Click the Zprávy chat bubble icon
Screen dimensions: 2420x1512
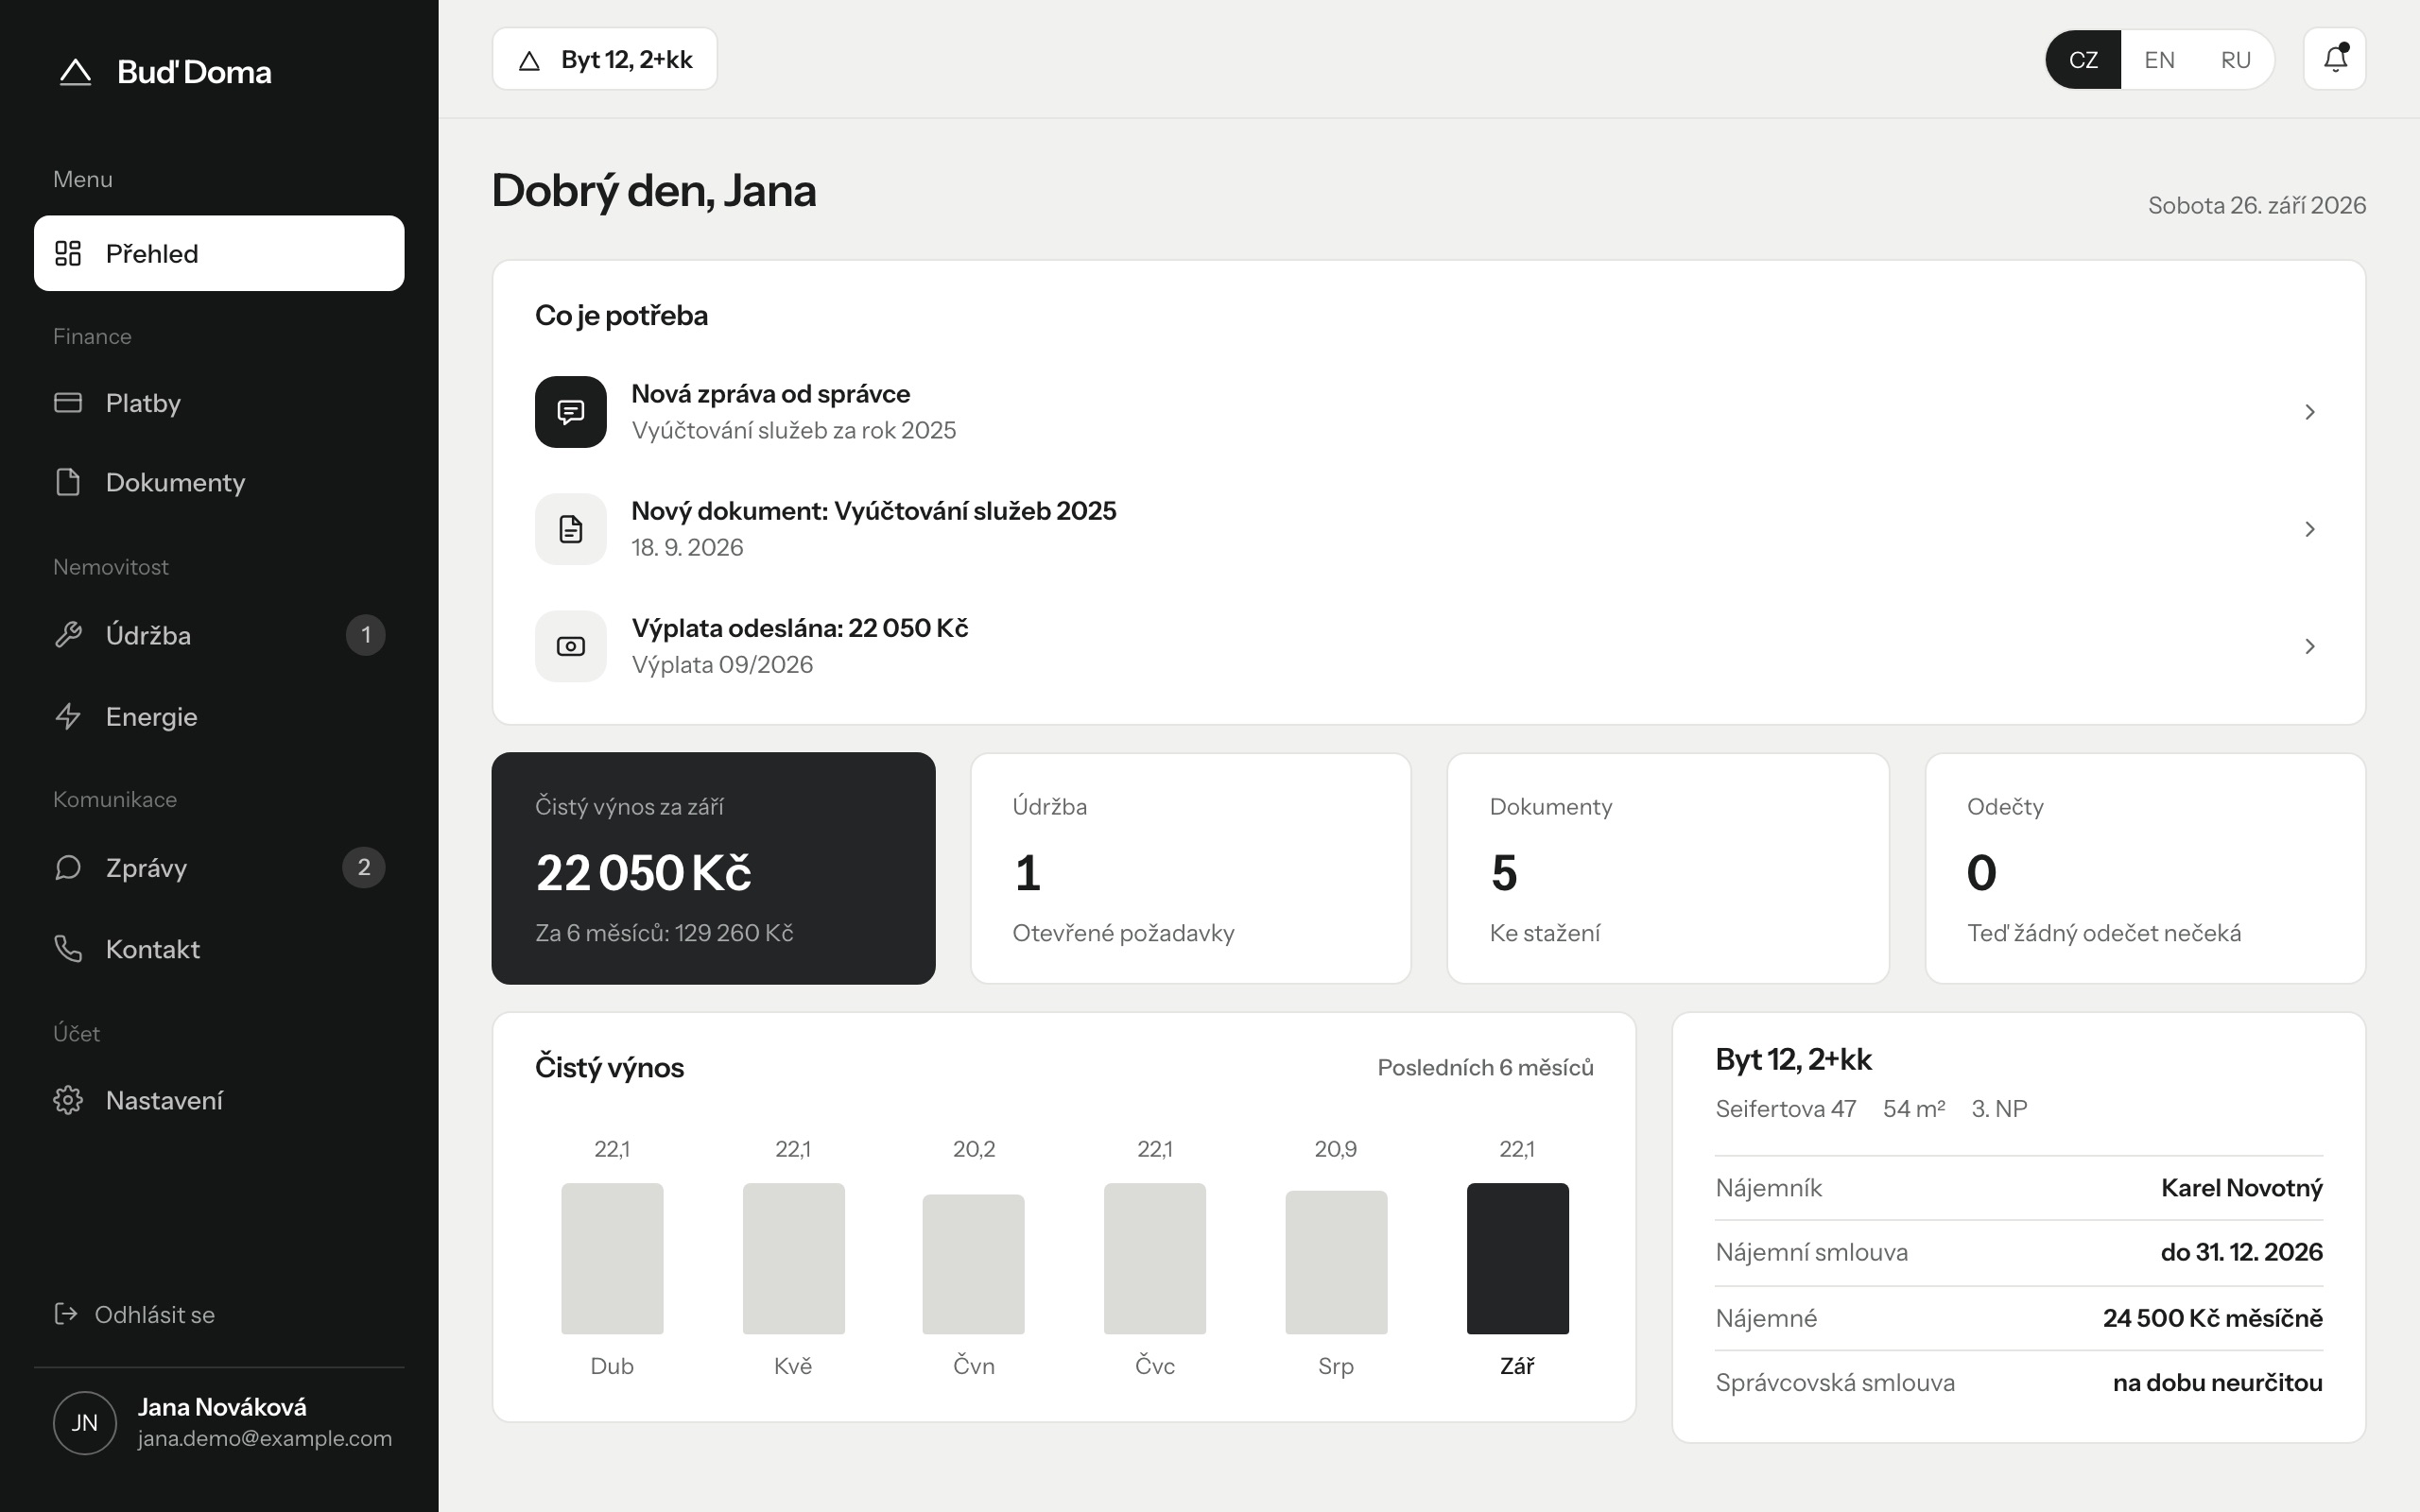[68, 867]
